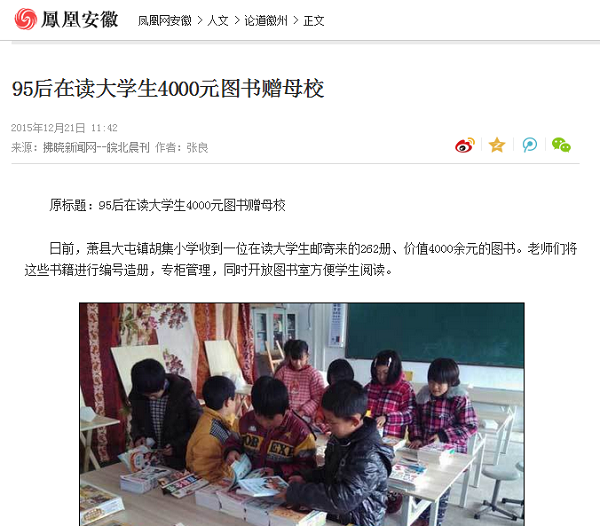Add article to favorites with the star icon
600x526 pixels.
[497, 145]
